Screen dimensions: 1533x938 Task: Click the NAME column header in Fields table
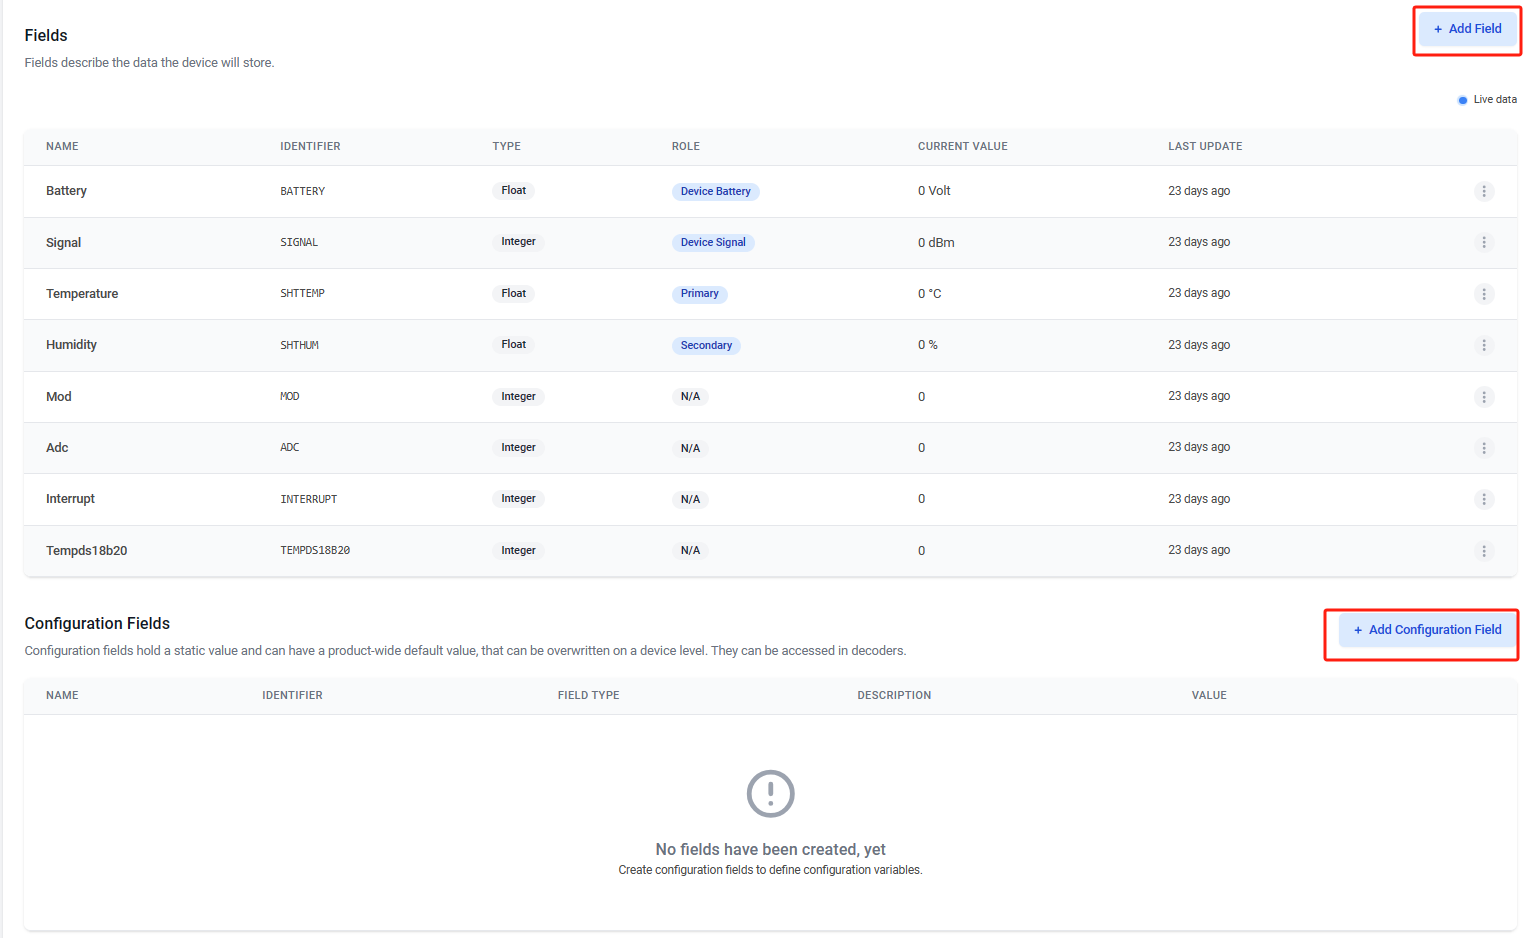62,146
